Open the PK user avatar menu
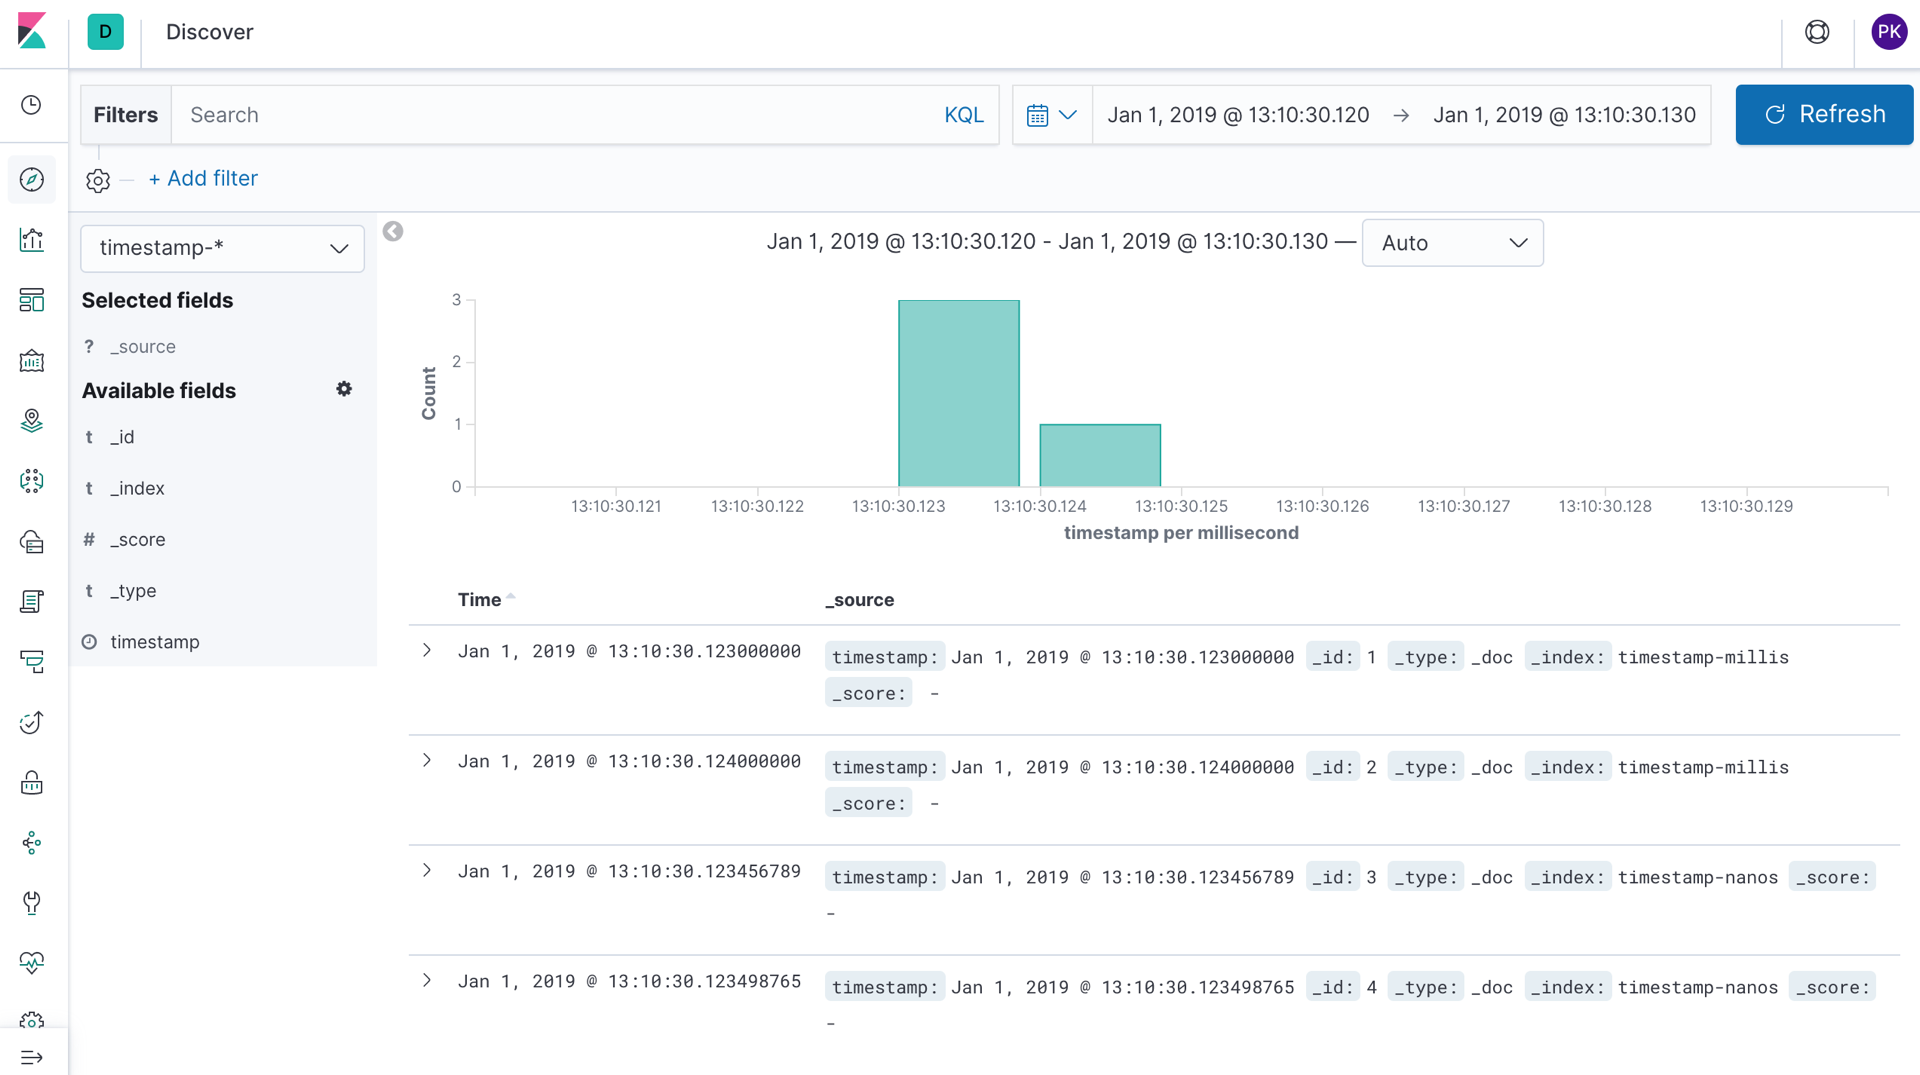Image resolution: width=1920 pixels, height=1075 pixels. [x=1889, y=32]
